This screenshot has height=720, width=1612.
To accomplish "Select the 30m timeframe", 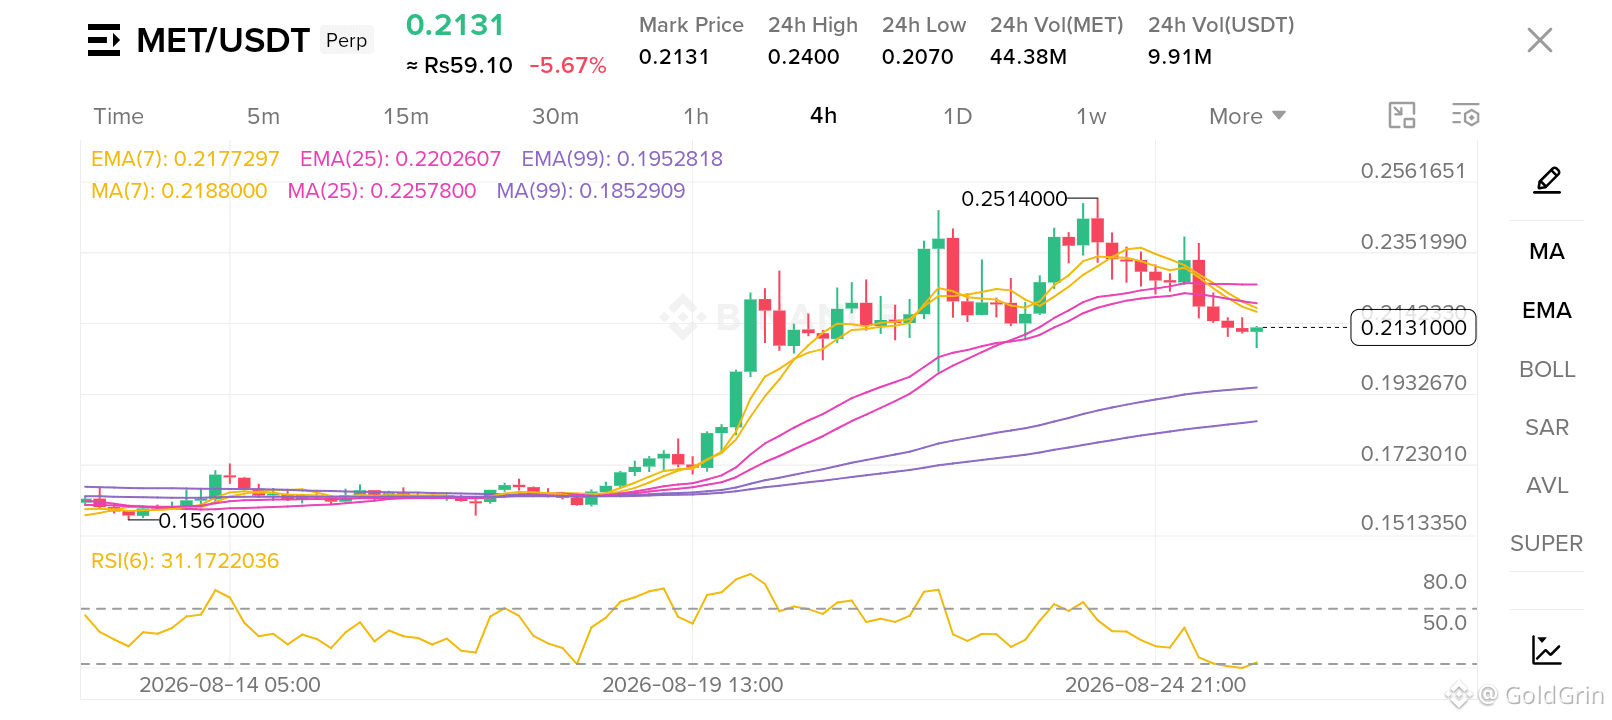I will pyautogui.click(x=555, y=116).
